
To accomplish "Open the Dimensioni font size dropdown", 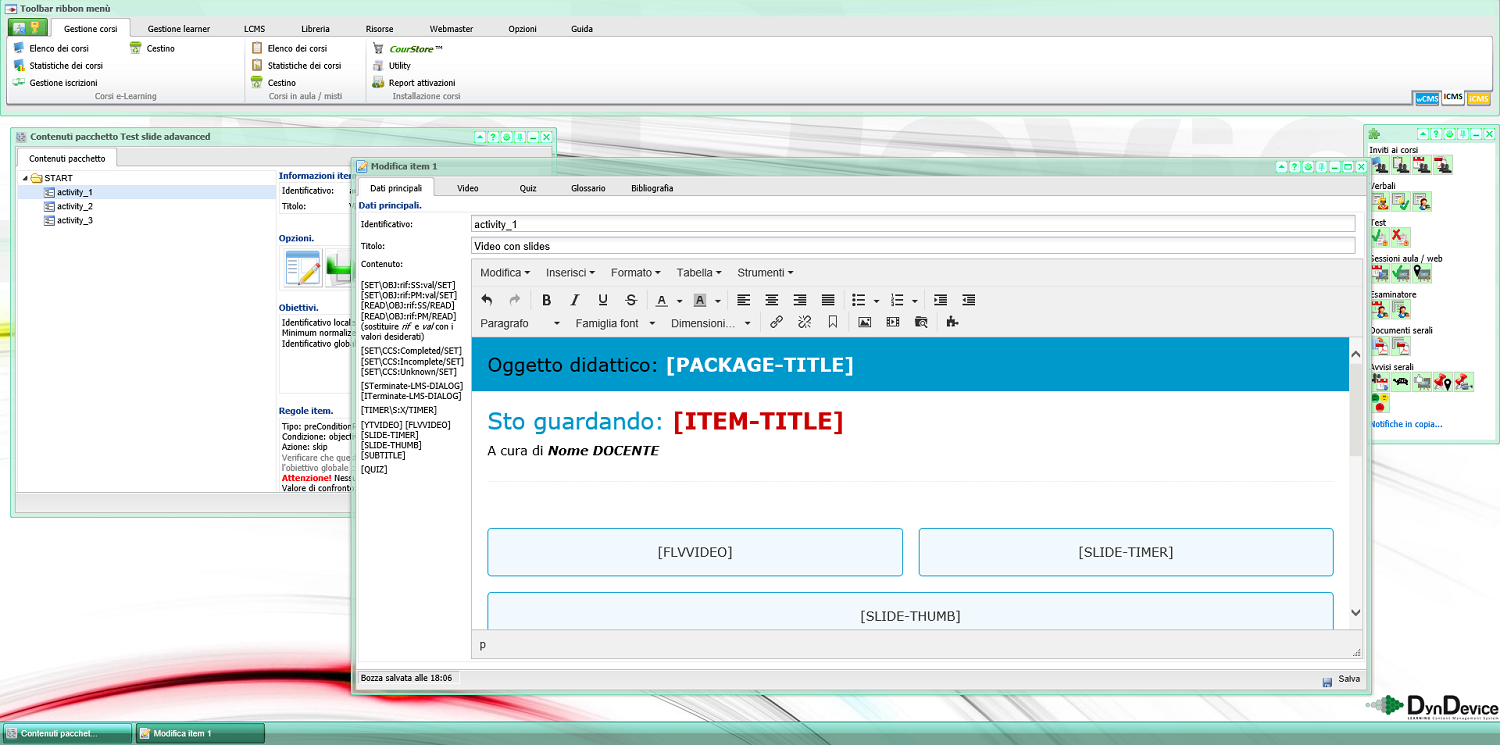I will (711, 323).
